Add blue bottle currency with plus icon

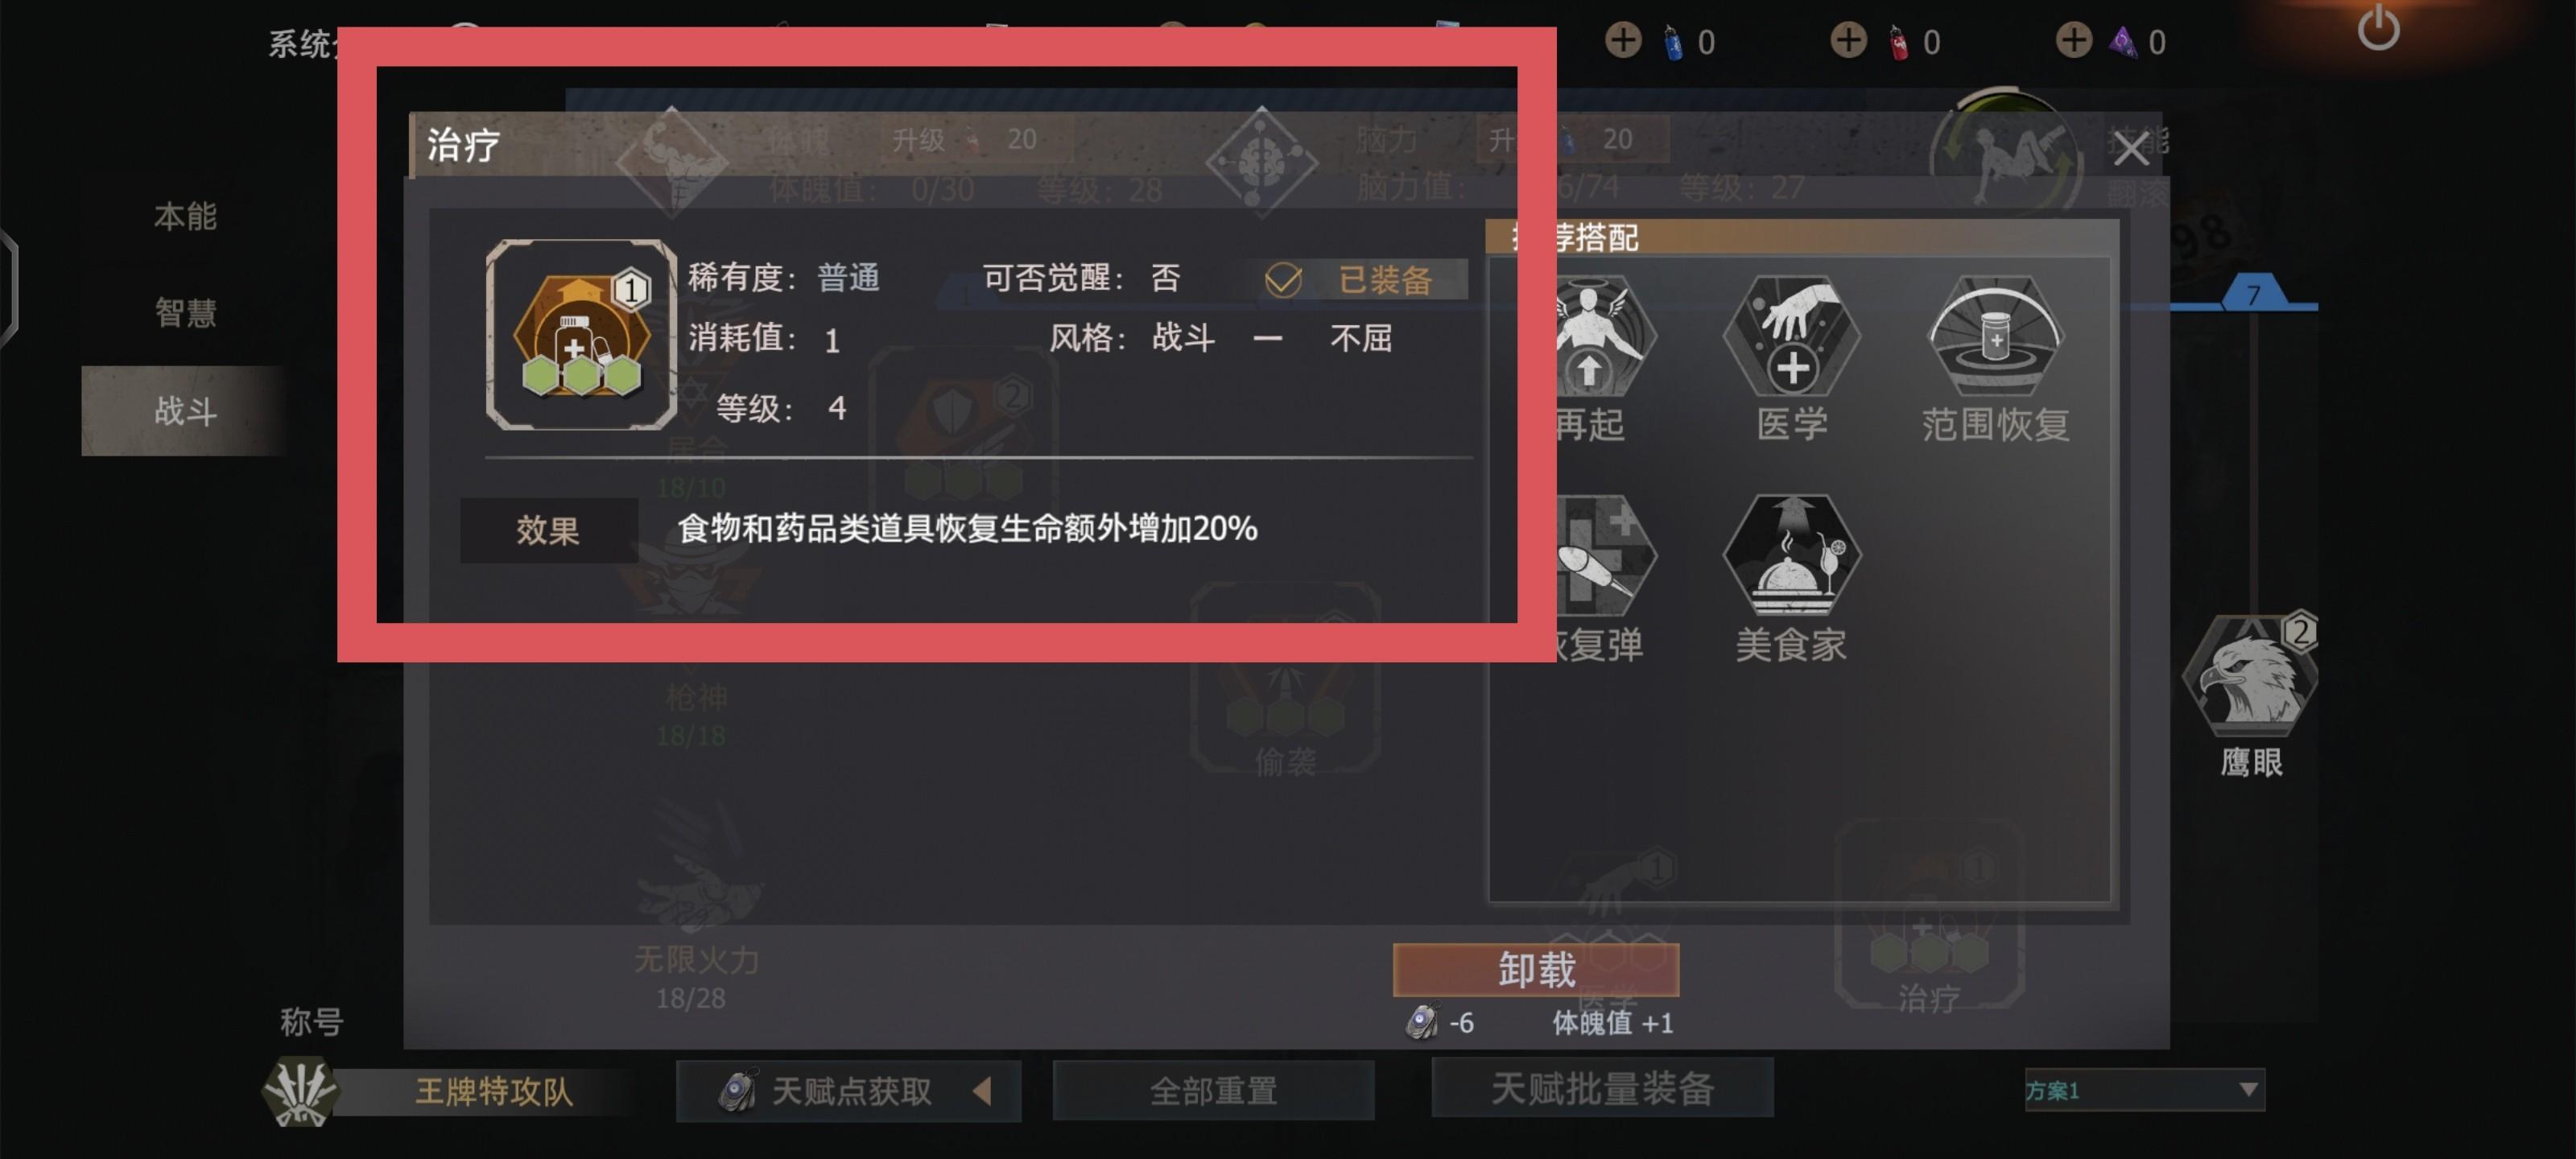coord(1622,41)
